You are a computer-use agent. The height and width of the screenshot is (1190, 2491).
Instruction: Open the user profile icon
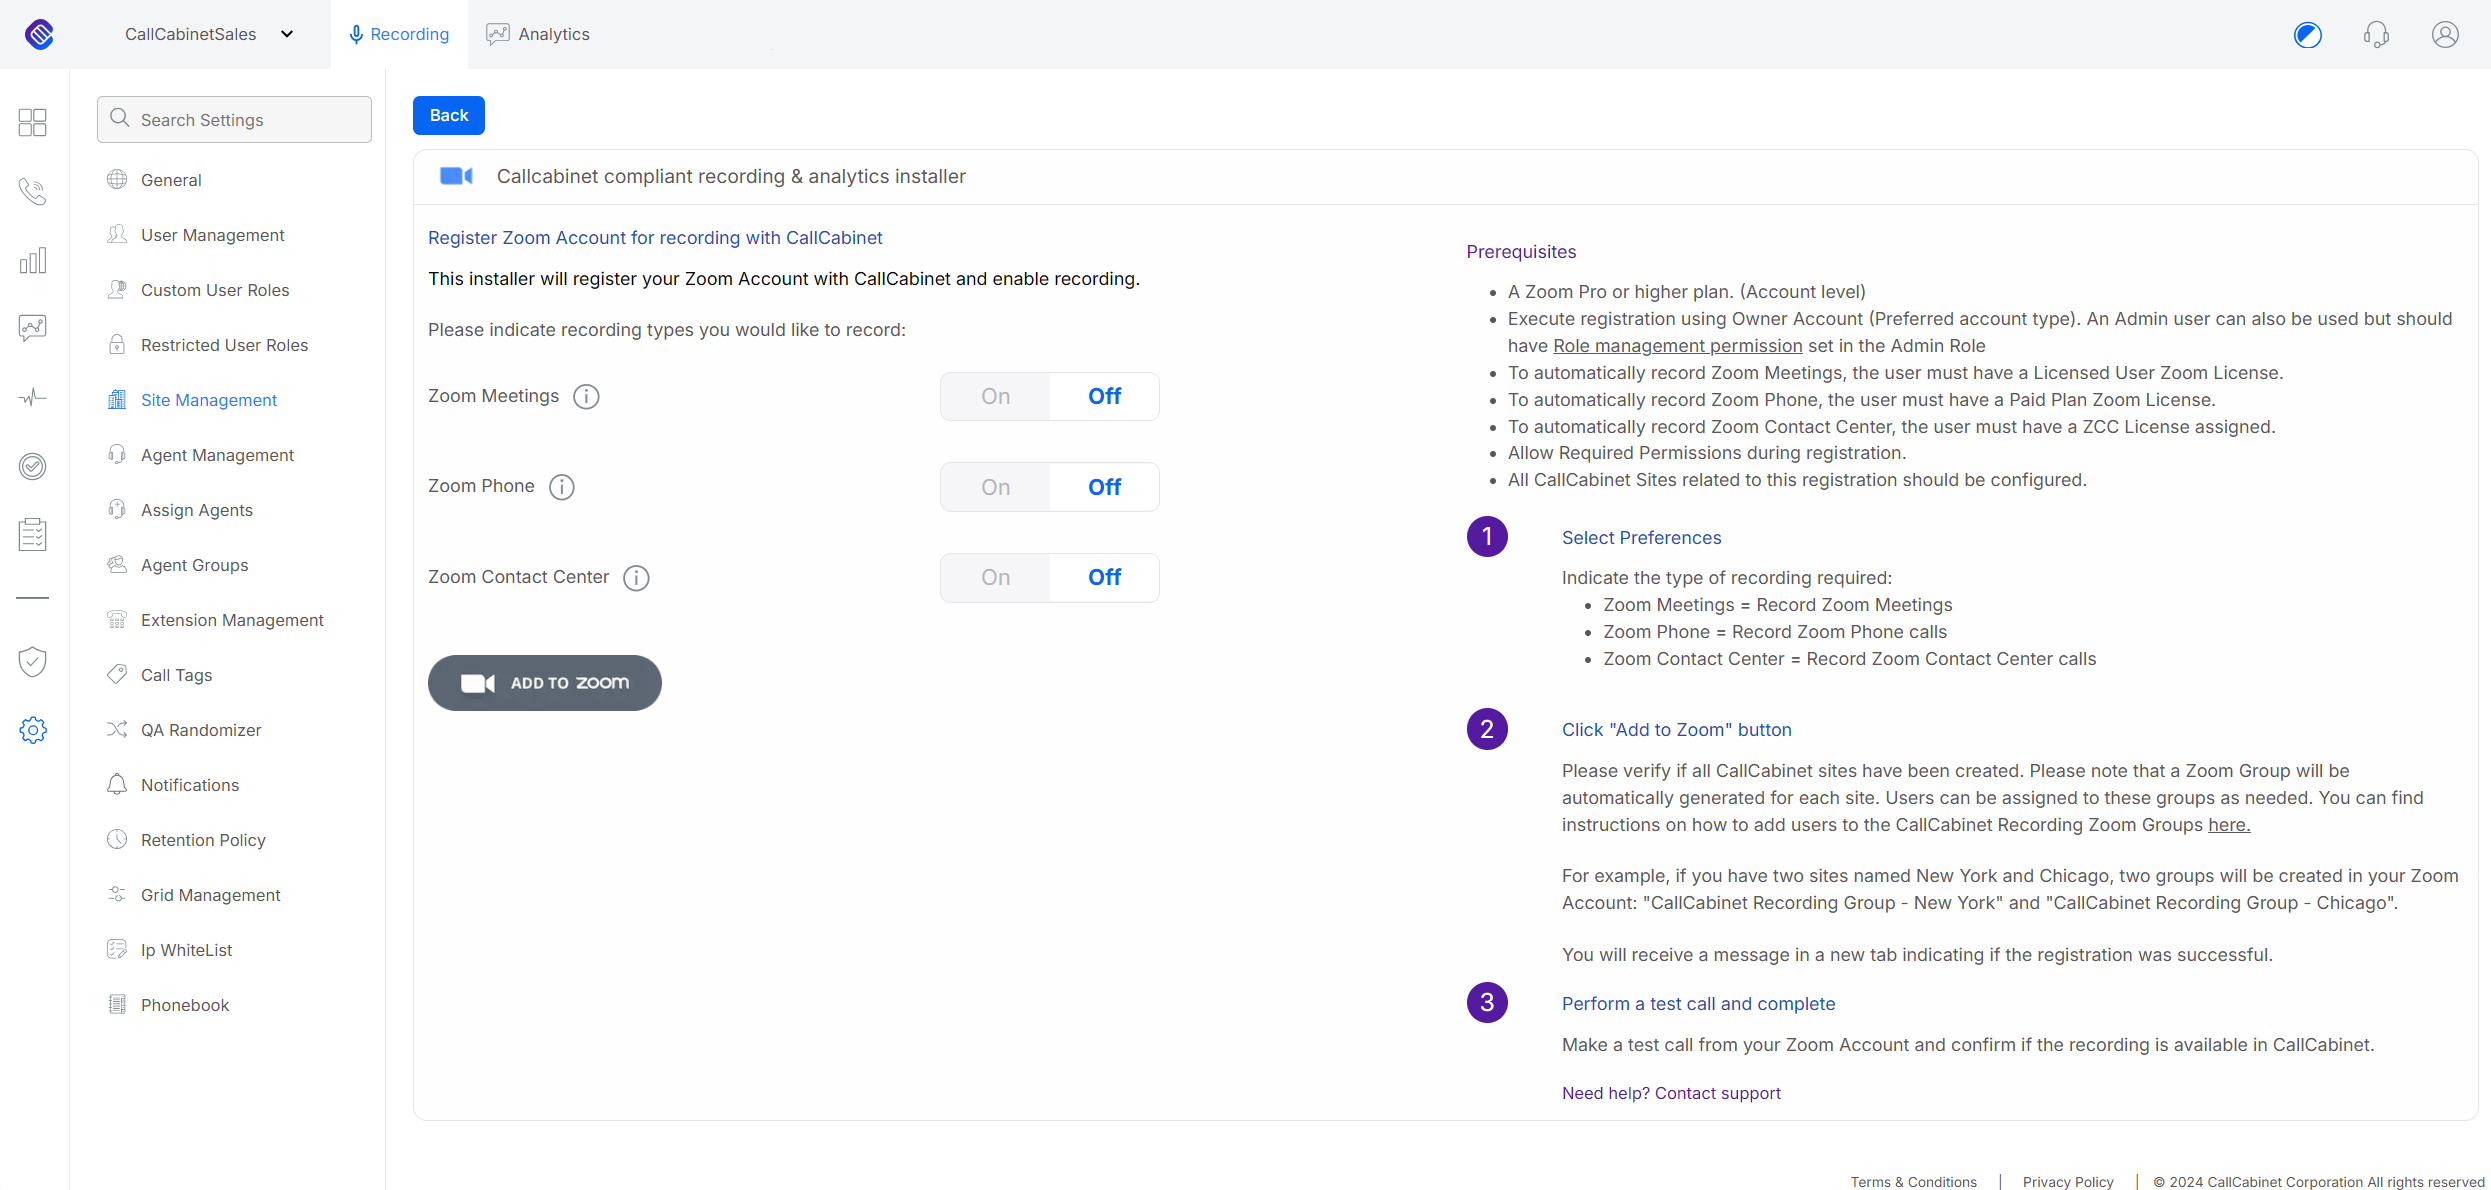pos(2445,34)
